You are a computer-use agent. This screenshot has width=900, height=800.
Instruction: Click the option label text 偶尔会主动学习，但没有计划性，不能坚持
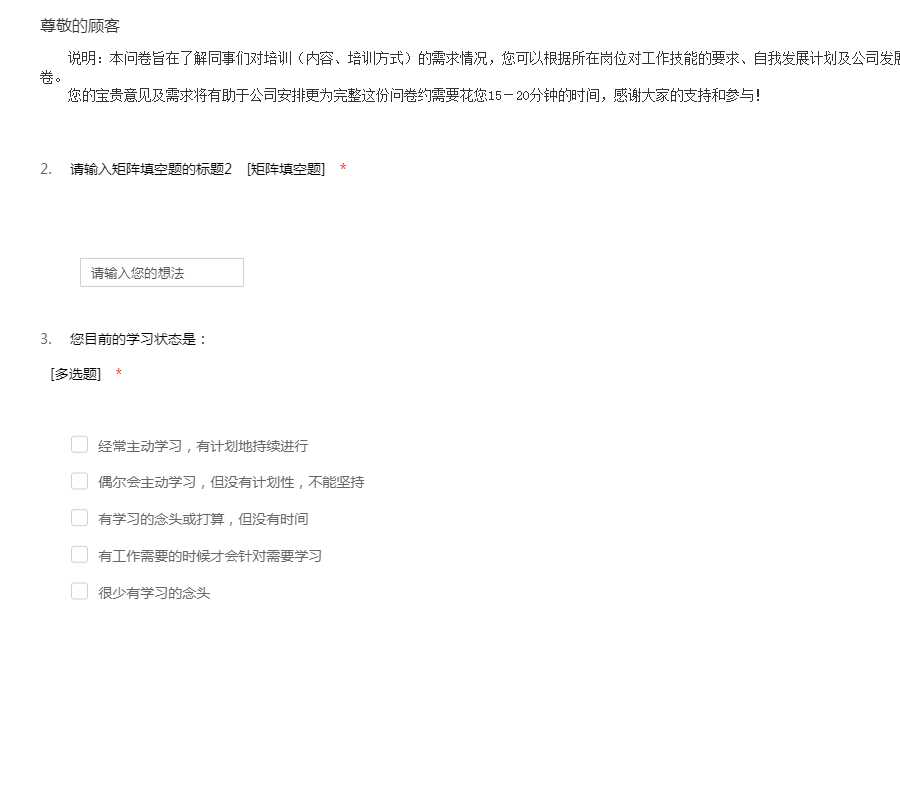tap(231, 482)
